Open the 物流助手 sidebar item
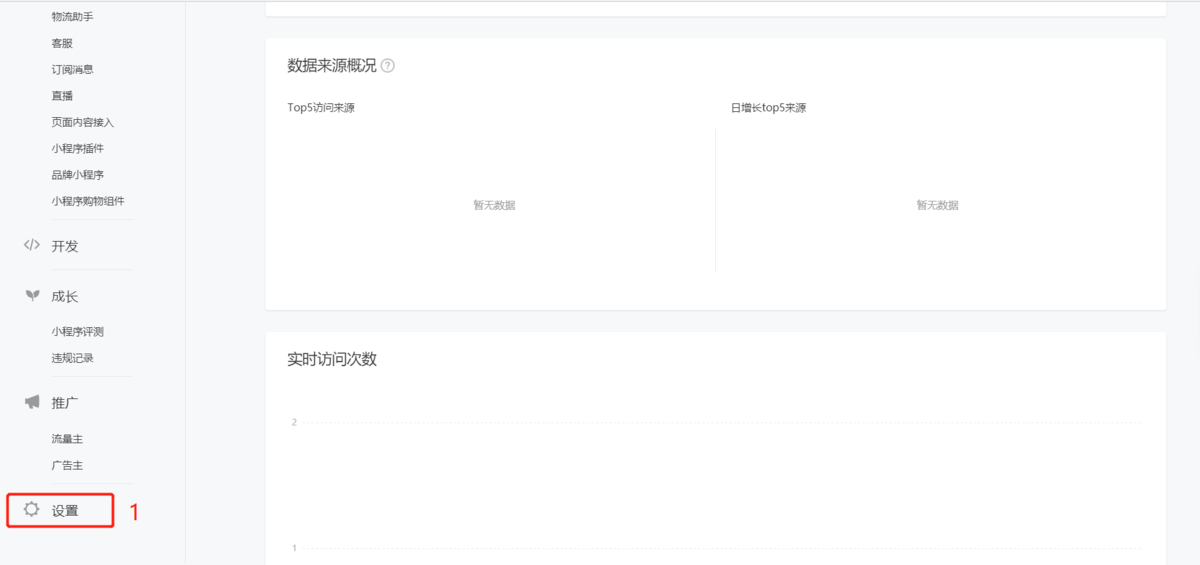 click(72, 17)
